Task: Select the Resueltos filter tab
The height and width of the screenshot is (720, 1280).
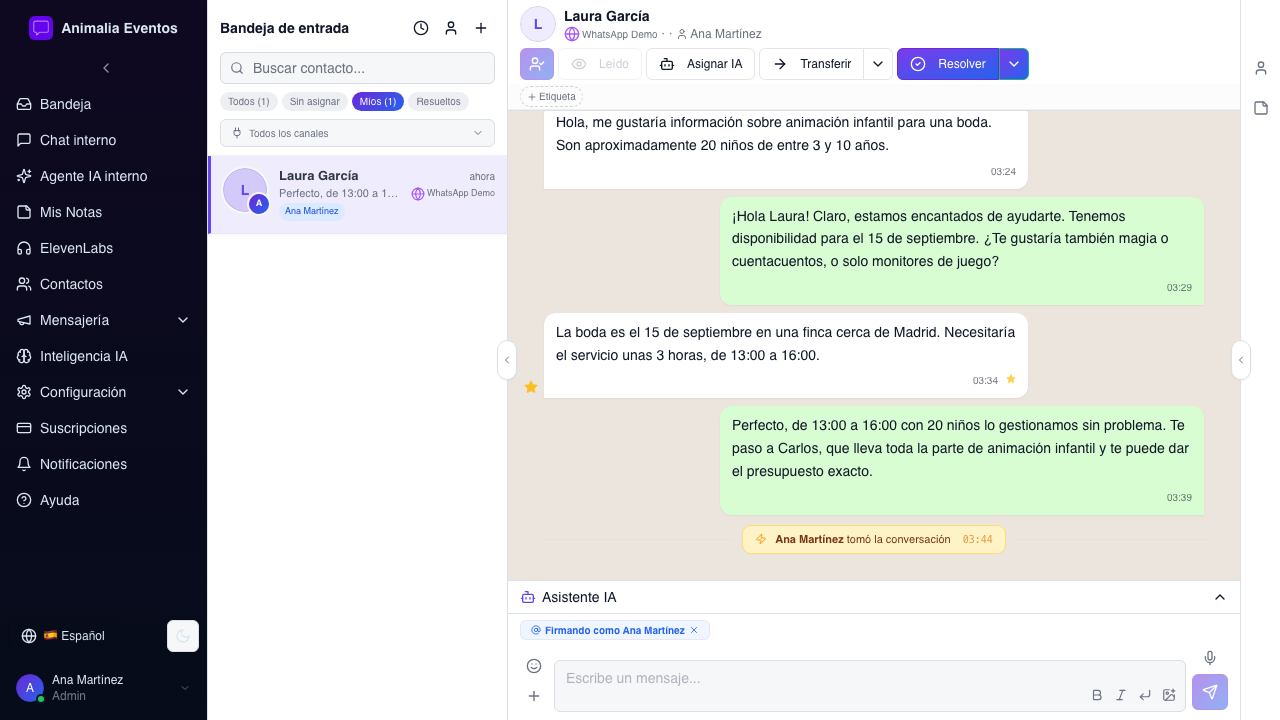Action: point(438,102)
